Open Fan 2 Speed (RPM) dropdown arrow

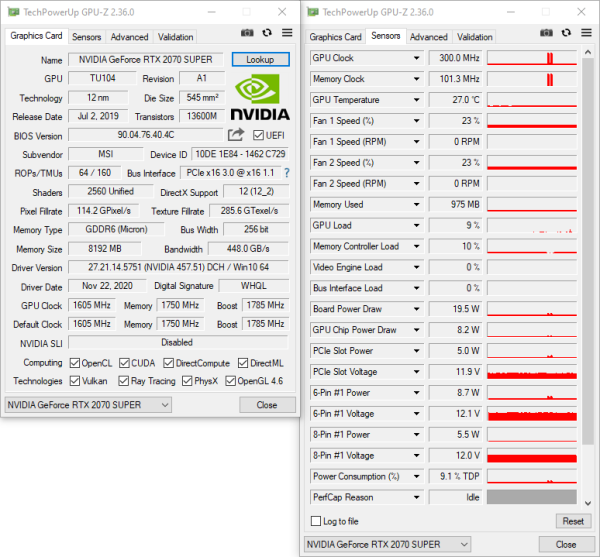click(x=416, y=184)
